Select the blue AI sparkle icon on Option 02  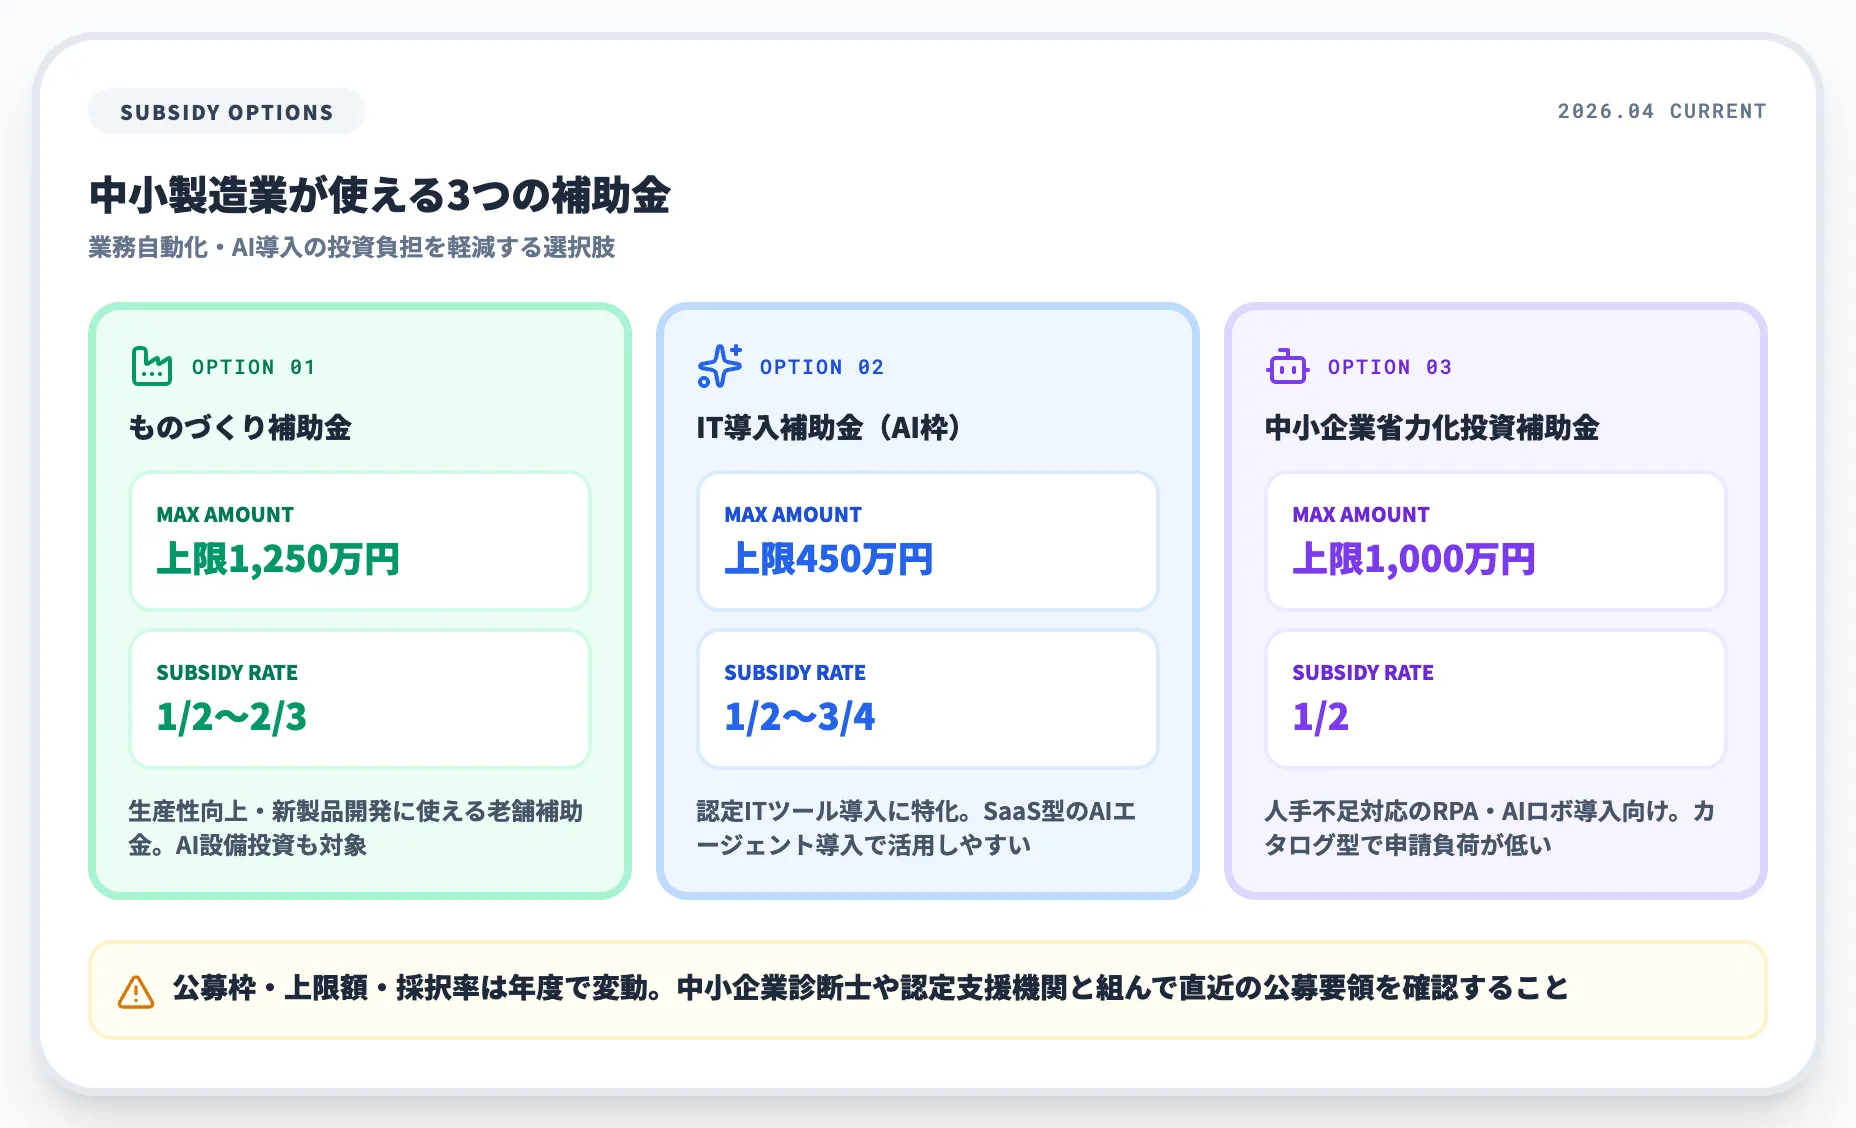(x=718, y=366)
